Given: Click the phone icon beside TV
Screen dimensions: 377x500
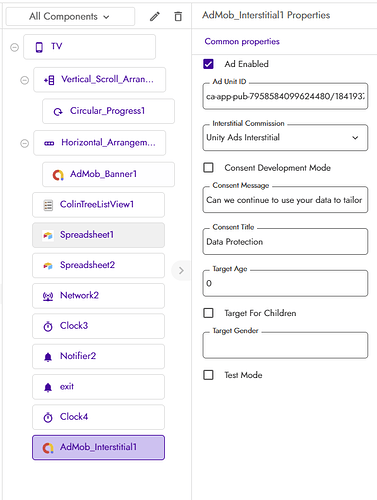Looking at the screenshot, I should click(x=39, y=47).
